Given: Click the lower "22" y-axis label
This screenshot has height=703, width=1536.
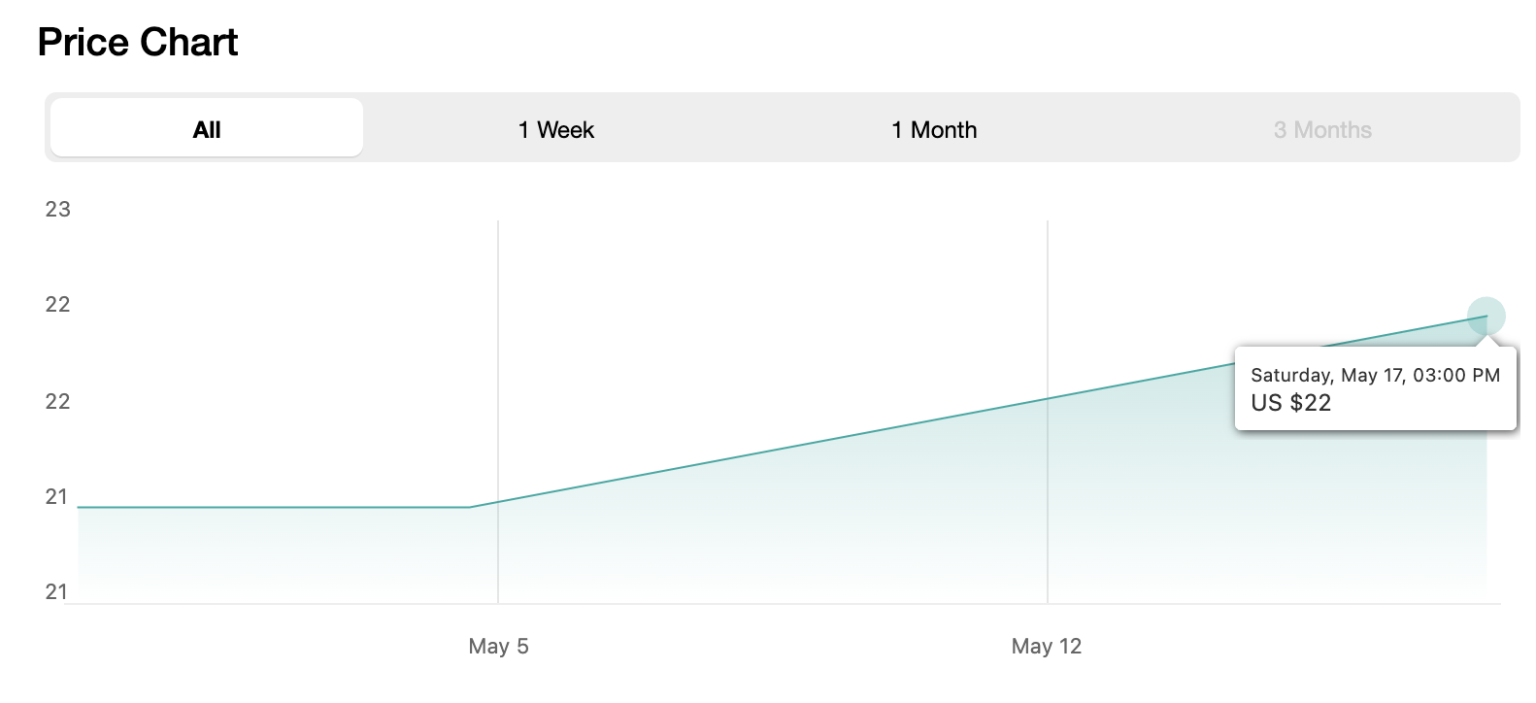Looking at the screenshot, I should click(x=58, y=401).
